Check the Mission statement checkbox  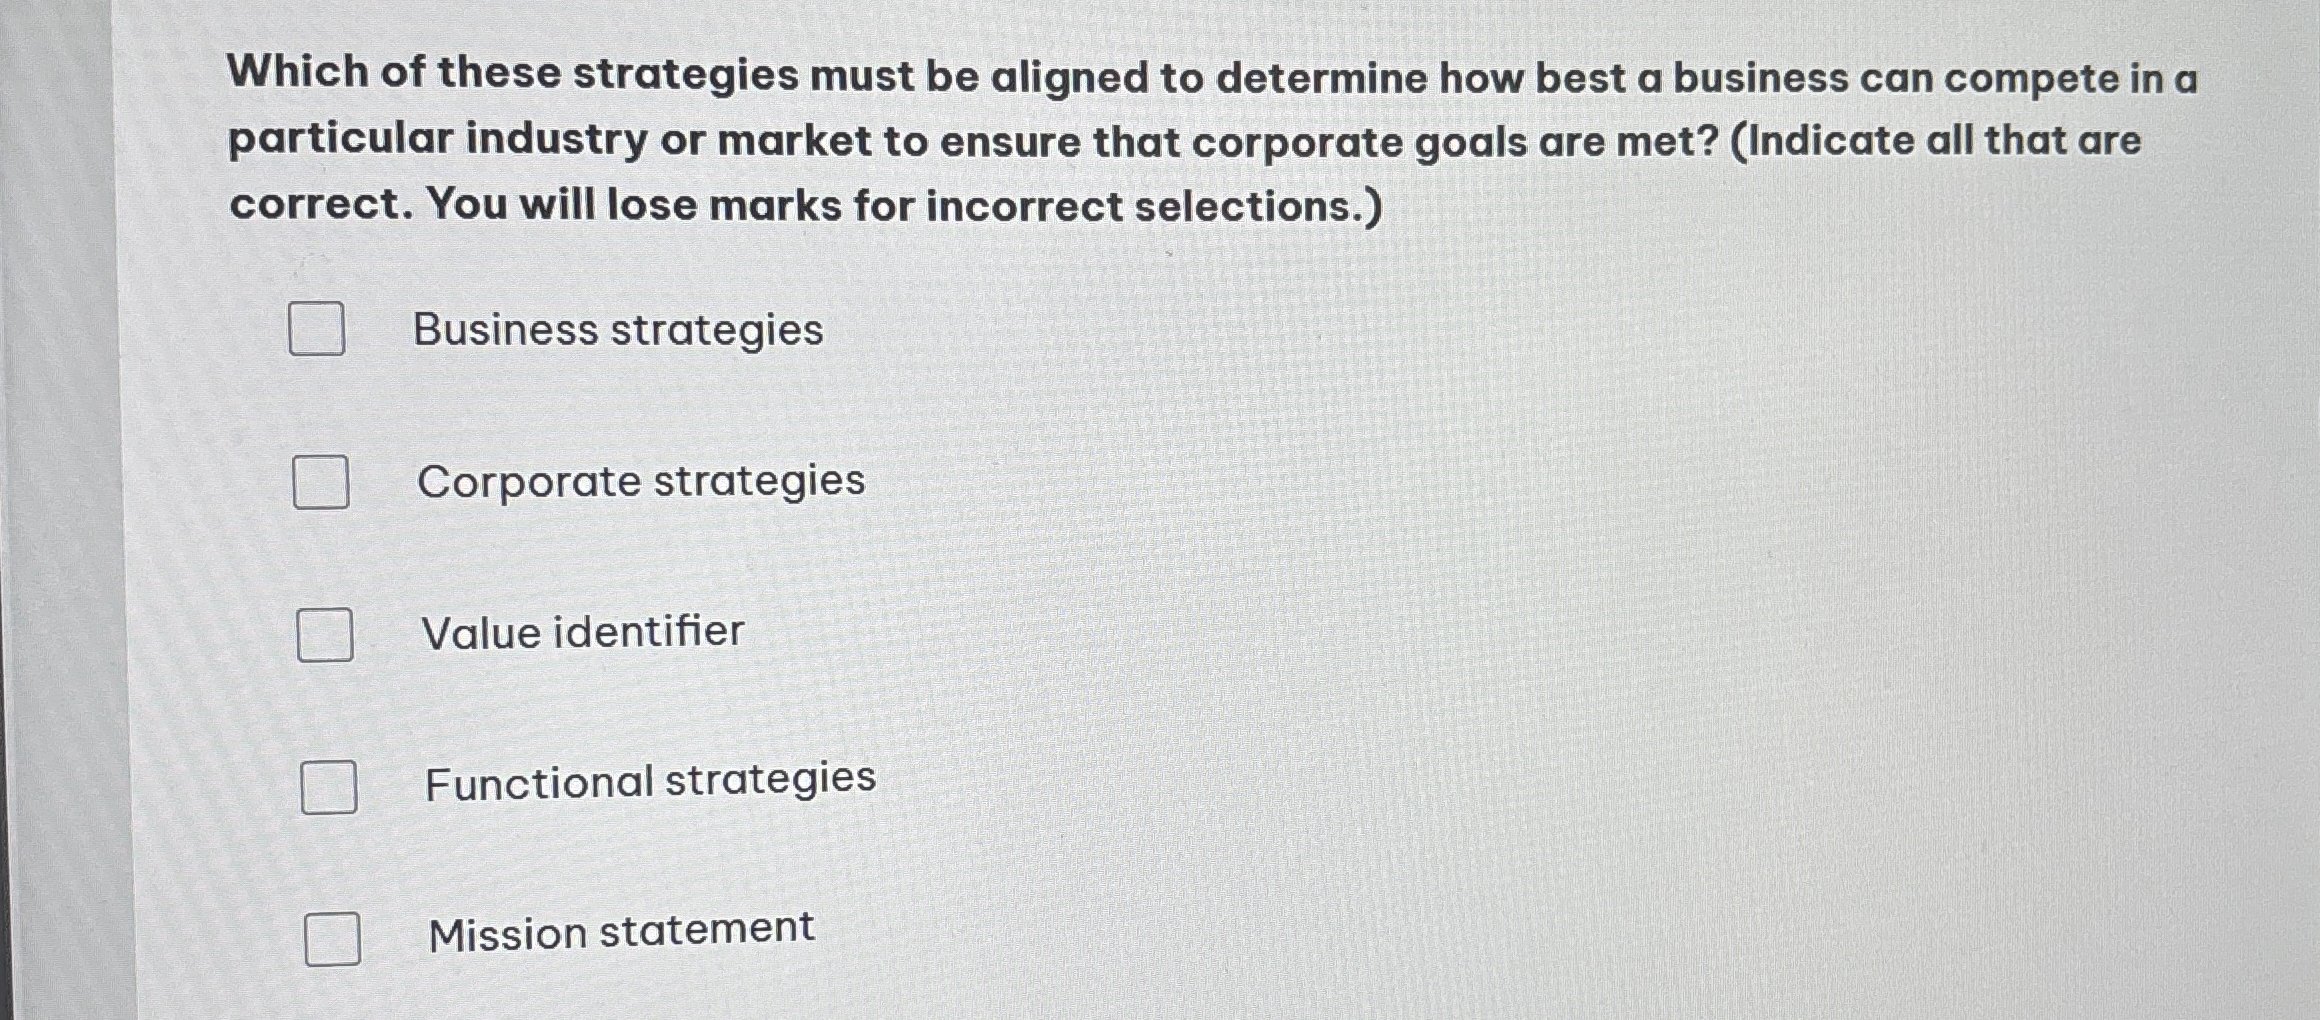(334, 940)
